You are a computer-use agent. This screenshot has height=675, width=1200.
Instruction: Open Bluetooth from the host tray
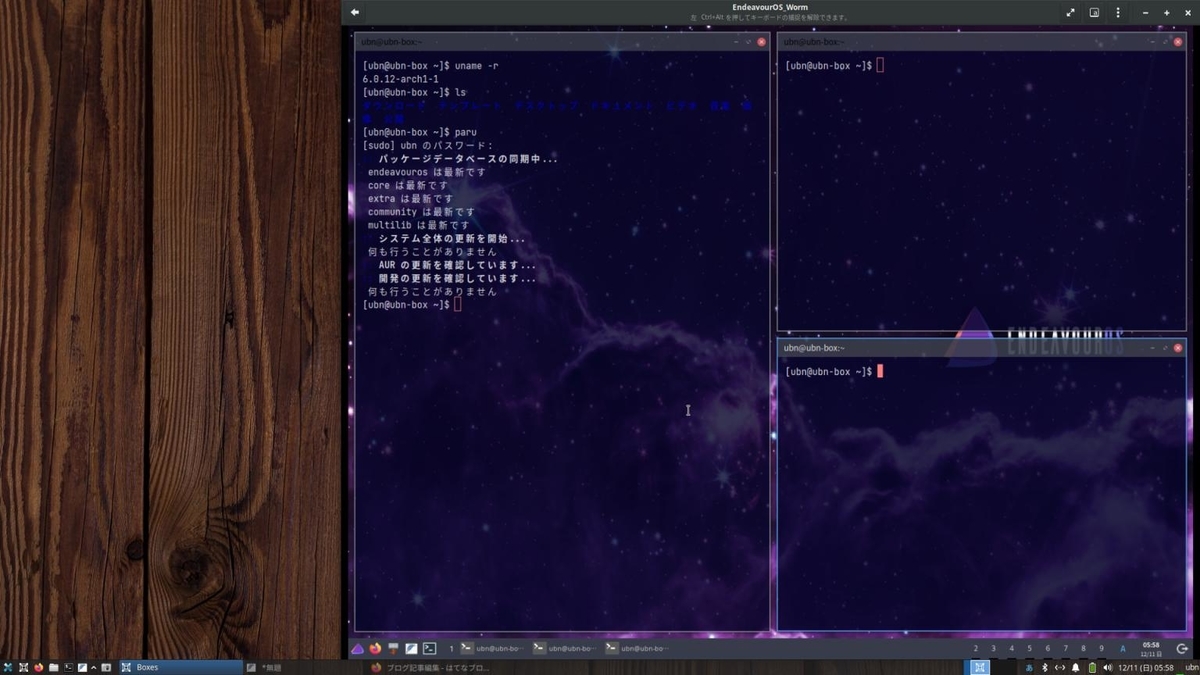[x=1045, y=667]
